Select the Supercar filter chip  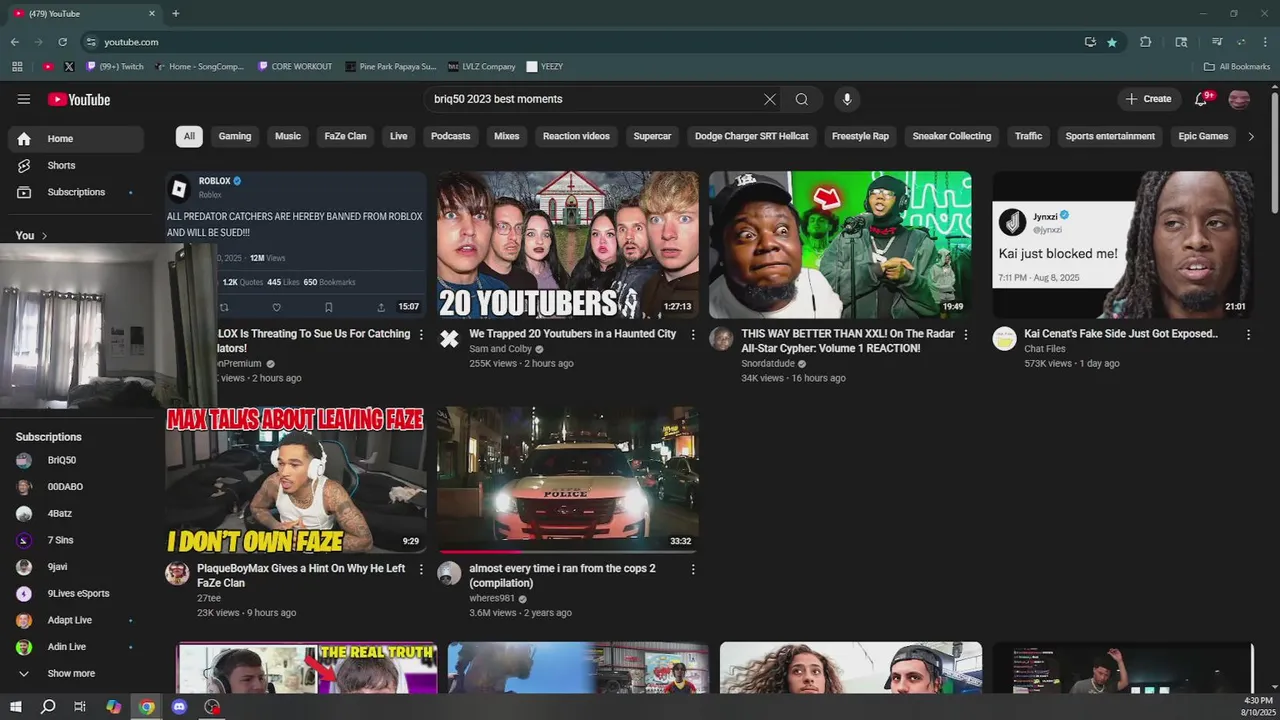coord(652,136)
